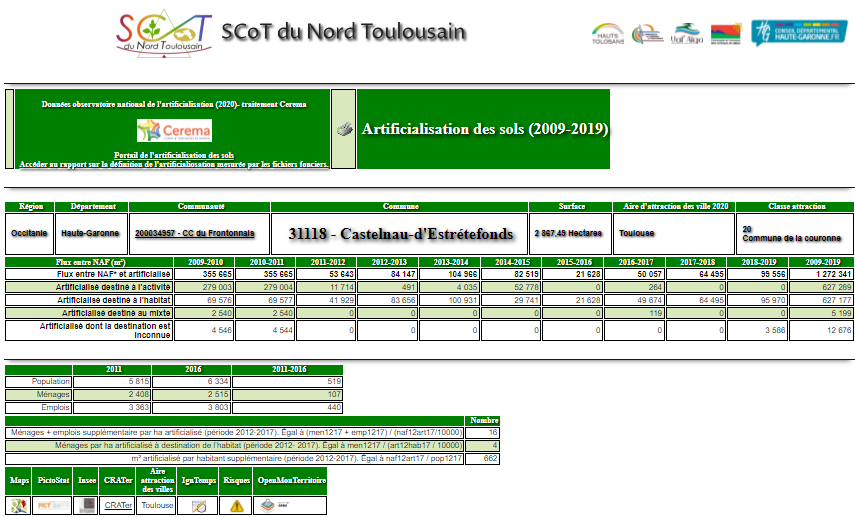The width and height of the screenshot is (855, 517).
Task: Click the 31118 - Castelnau-d'Estrétefonds commune title
Action: click(400, 234)
